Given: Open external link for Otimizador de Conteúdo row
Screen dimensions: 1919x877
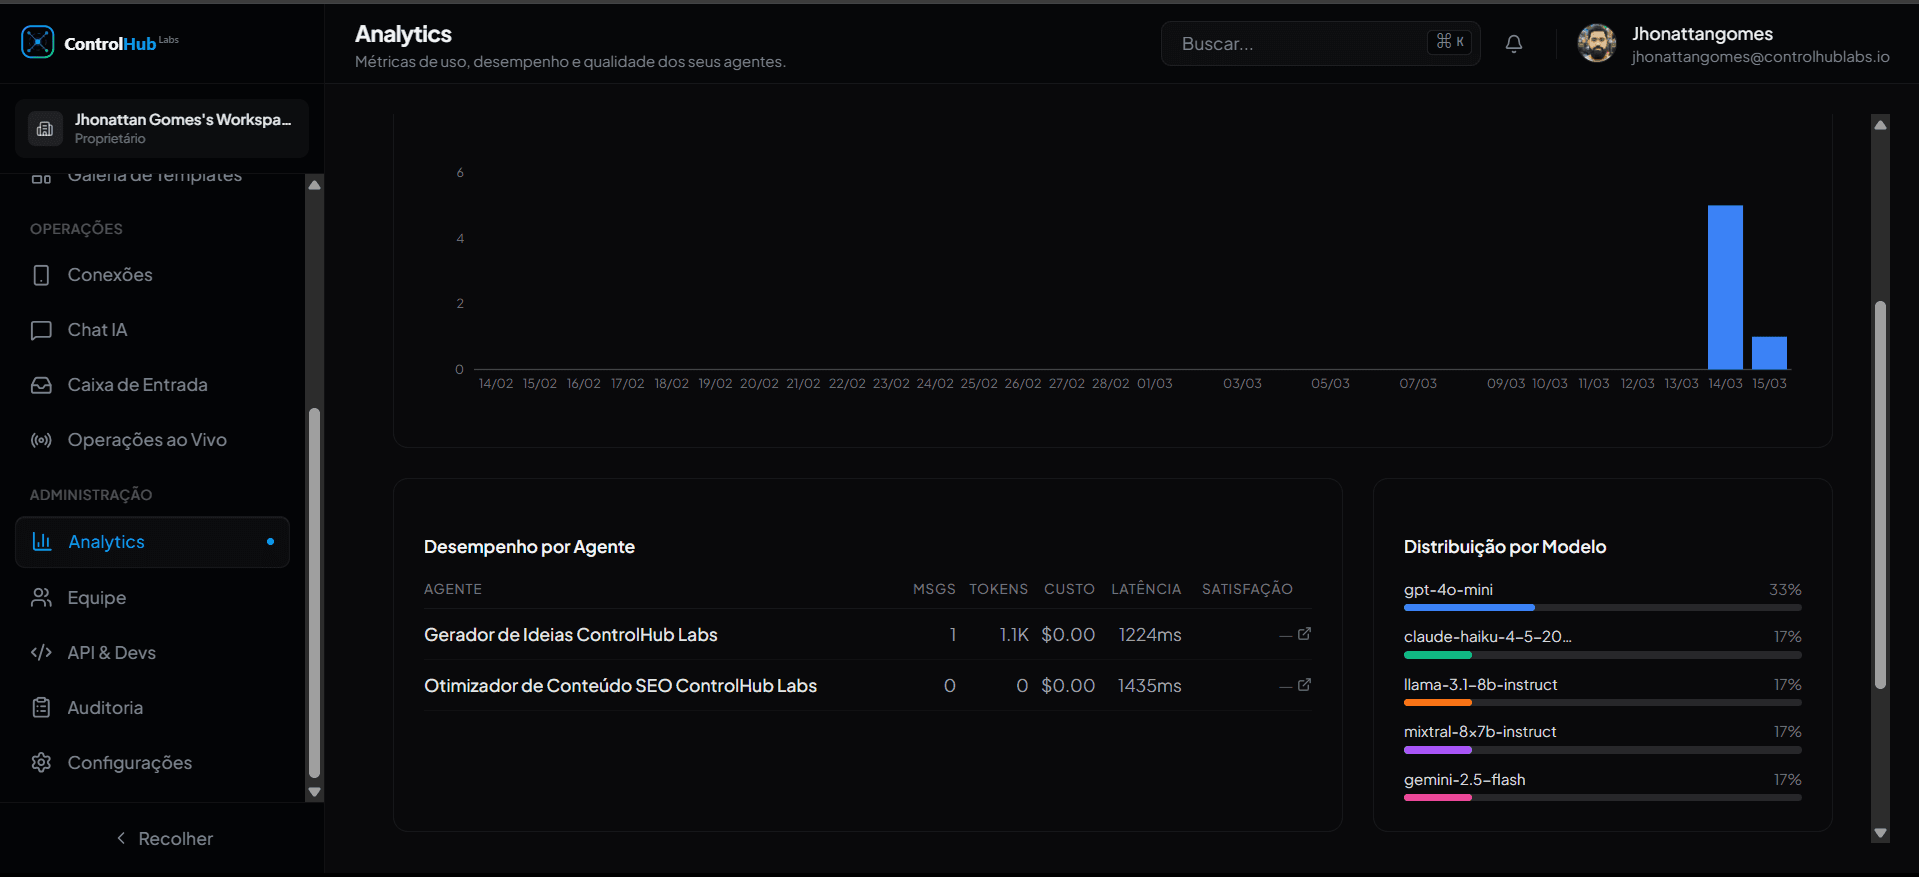Looking at the screenshot, I should click(1304, 685).
